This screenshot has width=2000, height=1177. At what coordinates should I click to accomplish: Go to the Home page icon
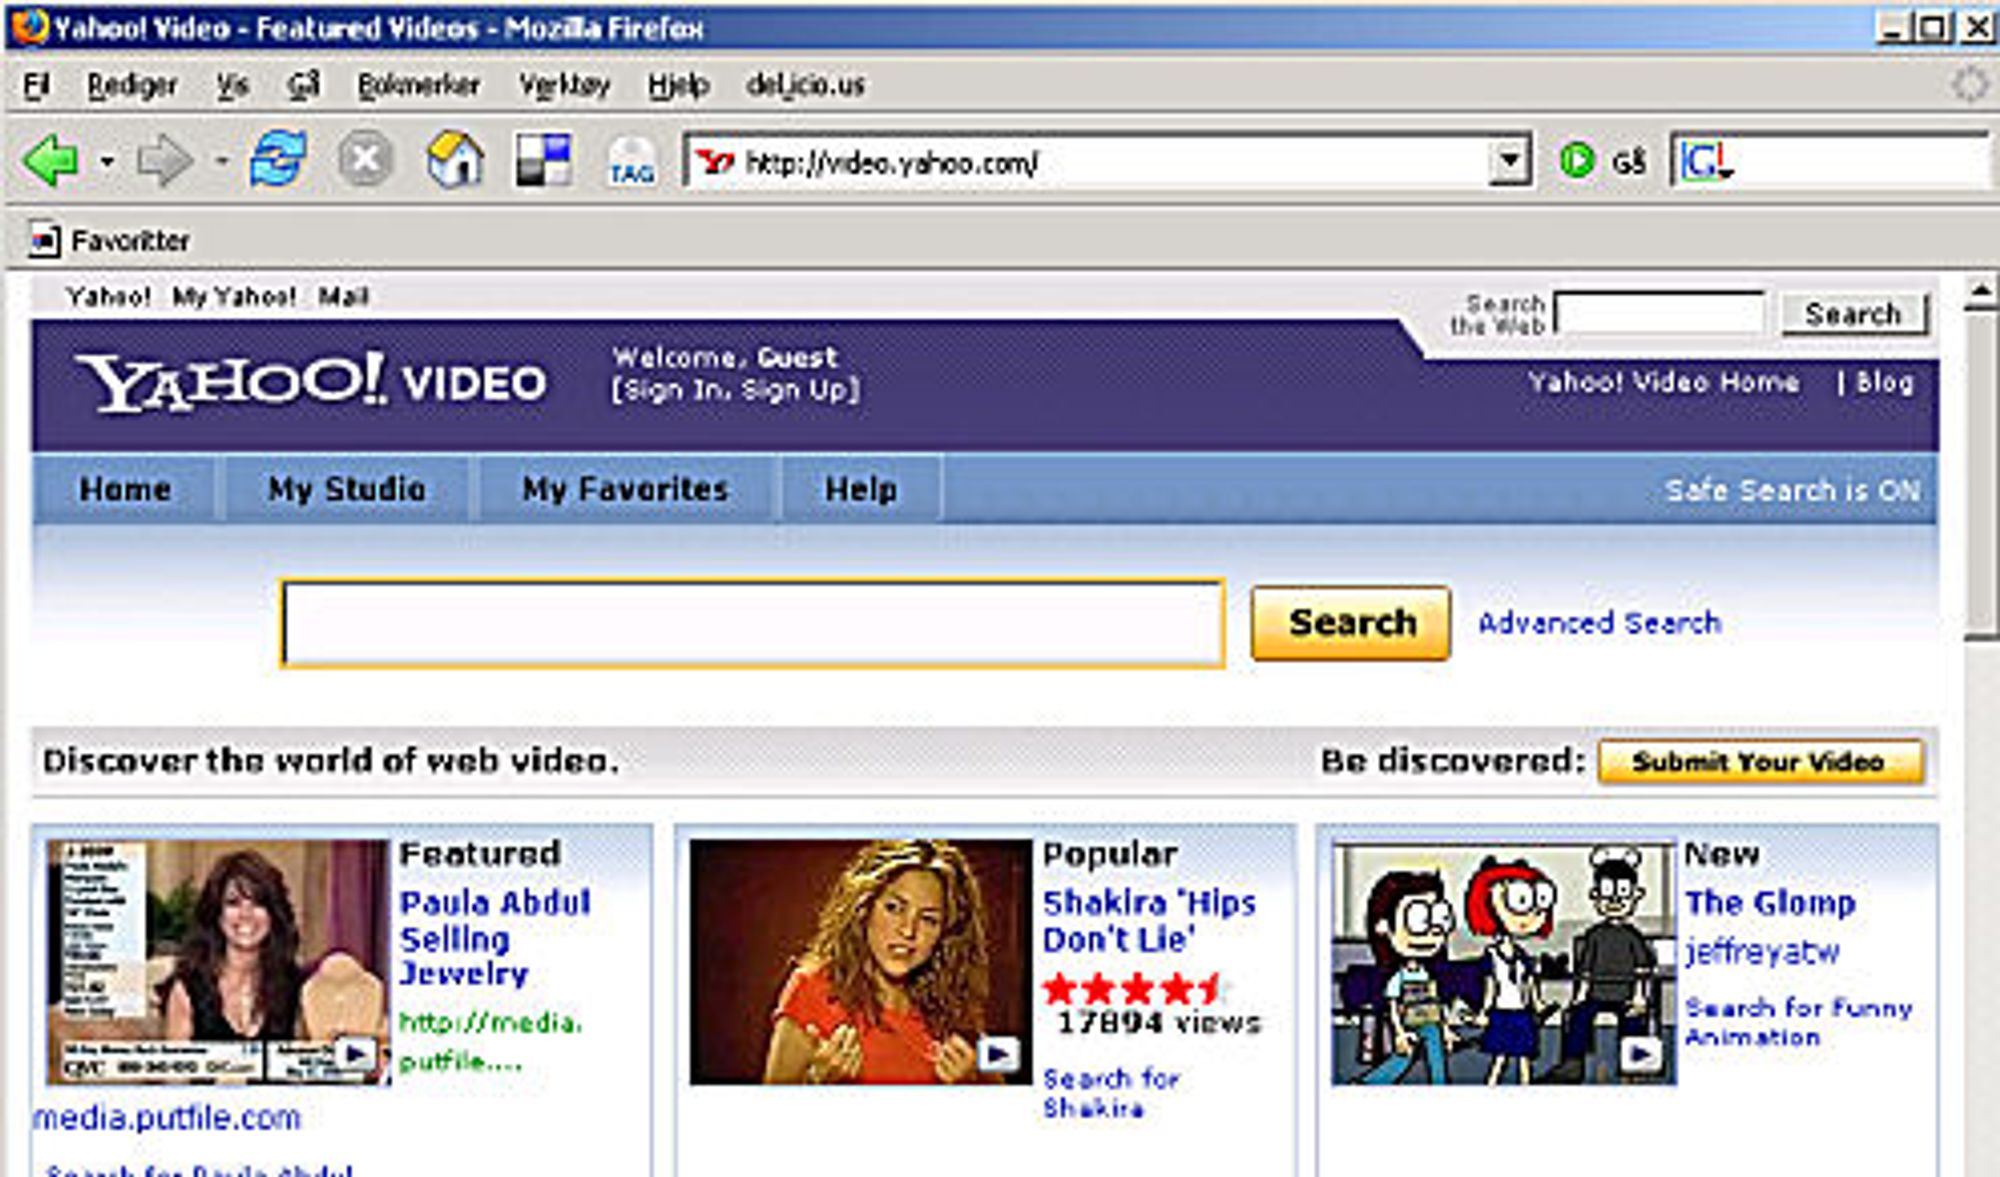pyautogui.click(x=455, y=160)
